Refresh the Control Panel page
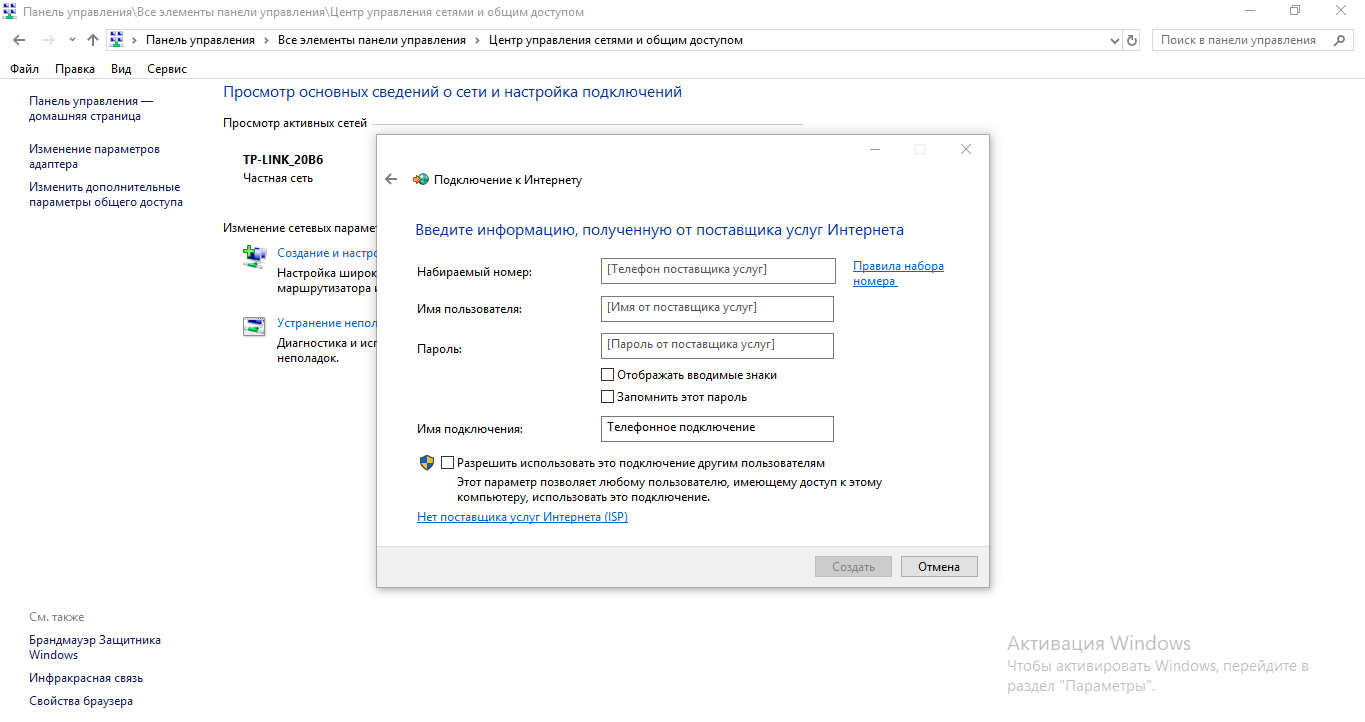The height and width of the screenshot is (722, 1365). coord(1132,40)
